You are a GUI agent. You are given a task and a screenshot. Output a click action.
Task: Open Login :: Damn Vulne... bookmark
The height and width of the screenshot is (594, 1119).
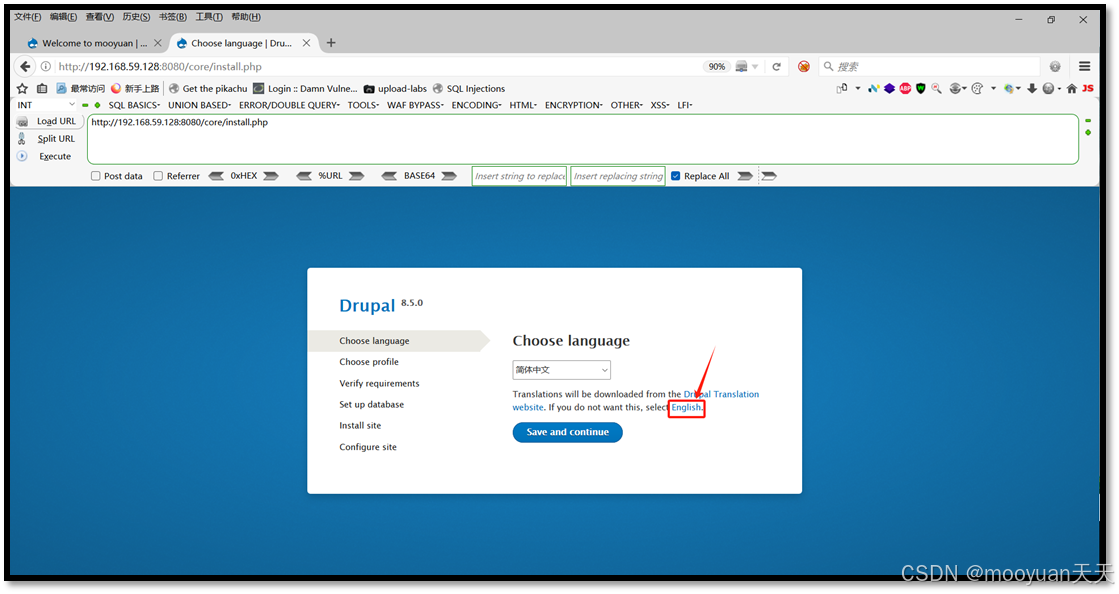(305, 89)
